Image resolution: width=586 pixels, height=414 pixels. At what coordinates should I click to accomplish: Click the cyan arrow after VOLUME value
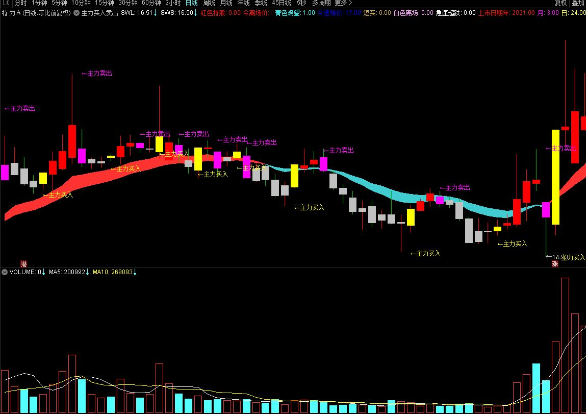point(44,272)
